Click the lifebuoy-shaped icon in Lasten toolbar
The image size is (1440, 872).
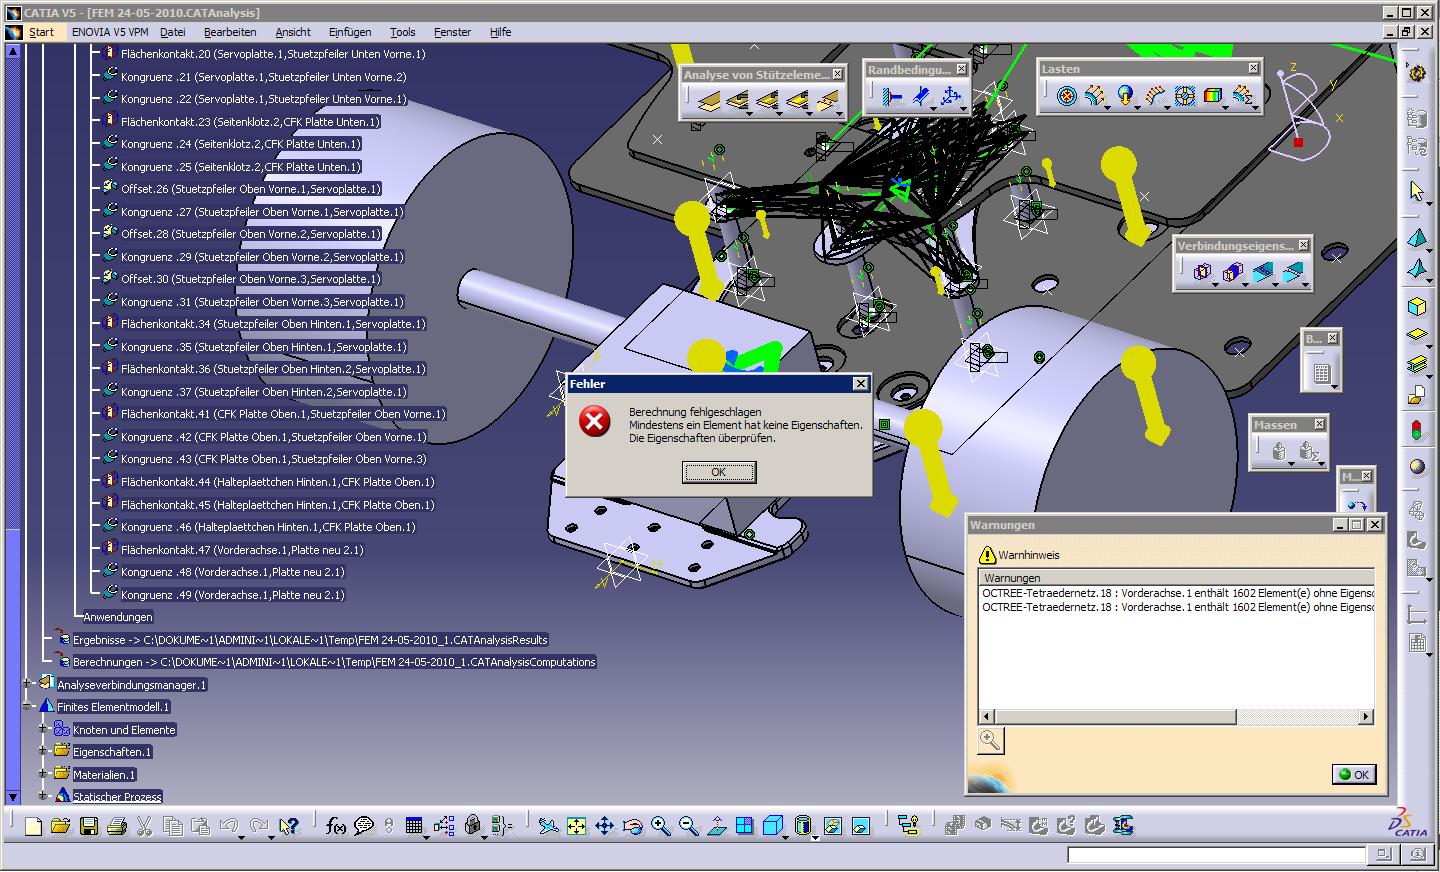coord(1184,96)
